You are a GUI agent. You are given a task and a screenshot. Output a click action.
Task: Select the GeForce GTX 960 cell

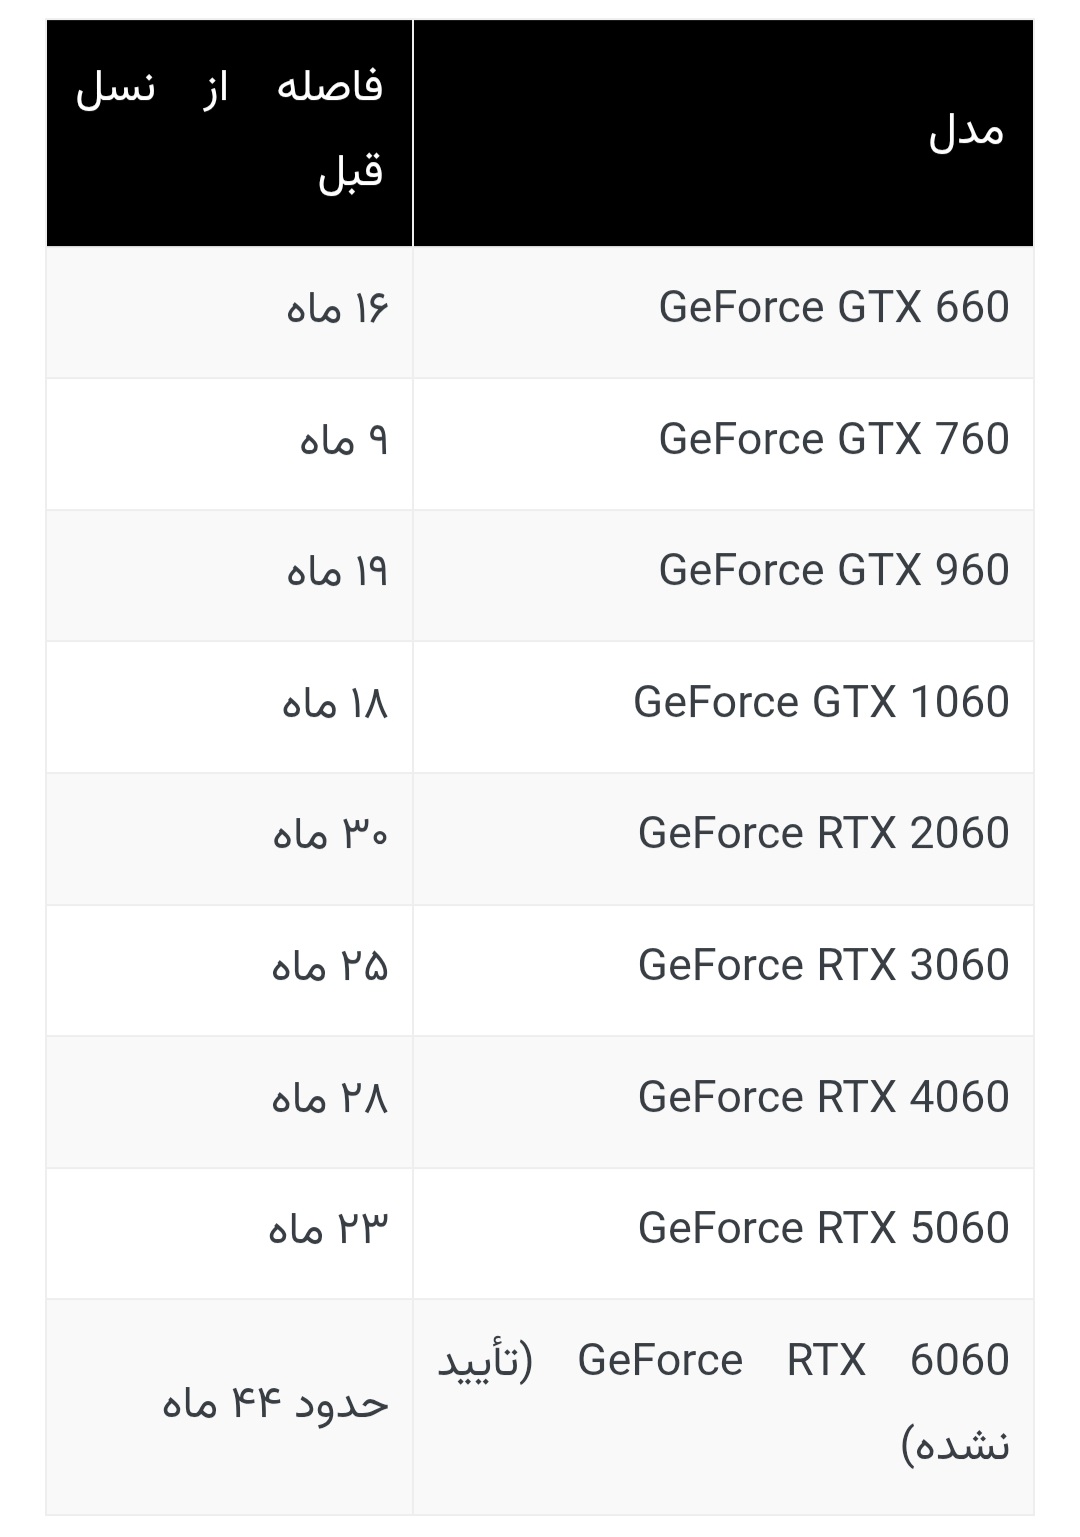tap(723, 576)
